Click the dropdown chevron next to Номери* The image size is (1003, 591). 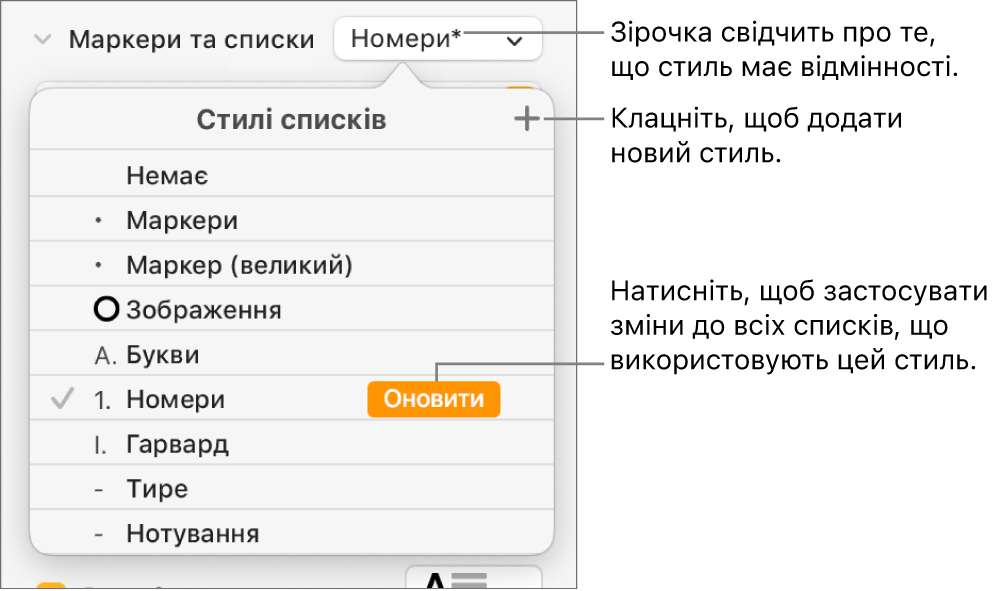[x=514, y=42]
